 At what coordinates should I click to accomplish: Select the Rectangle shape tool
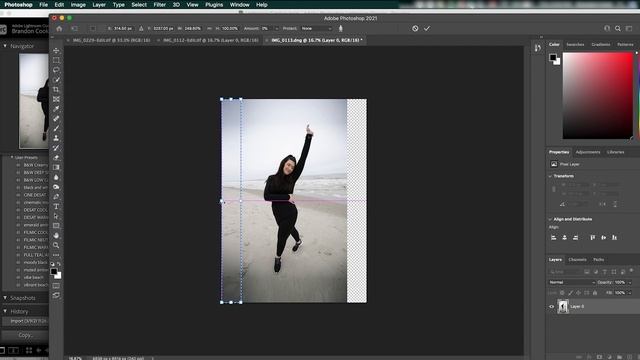tap(56, 226)
